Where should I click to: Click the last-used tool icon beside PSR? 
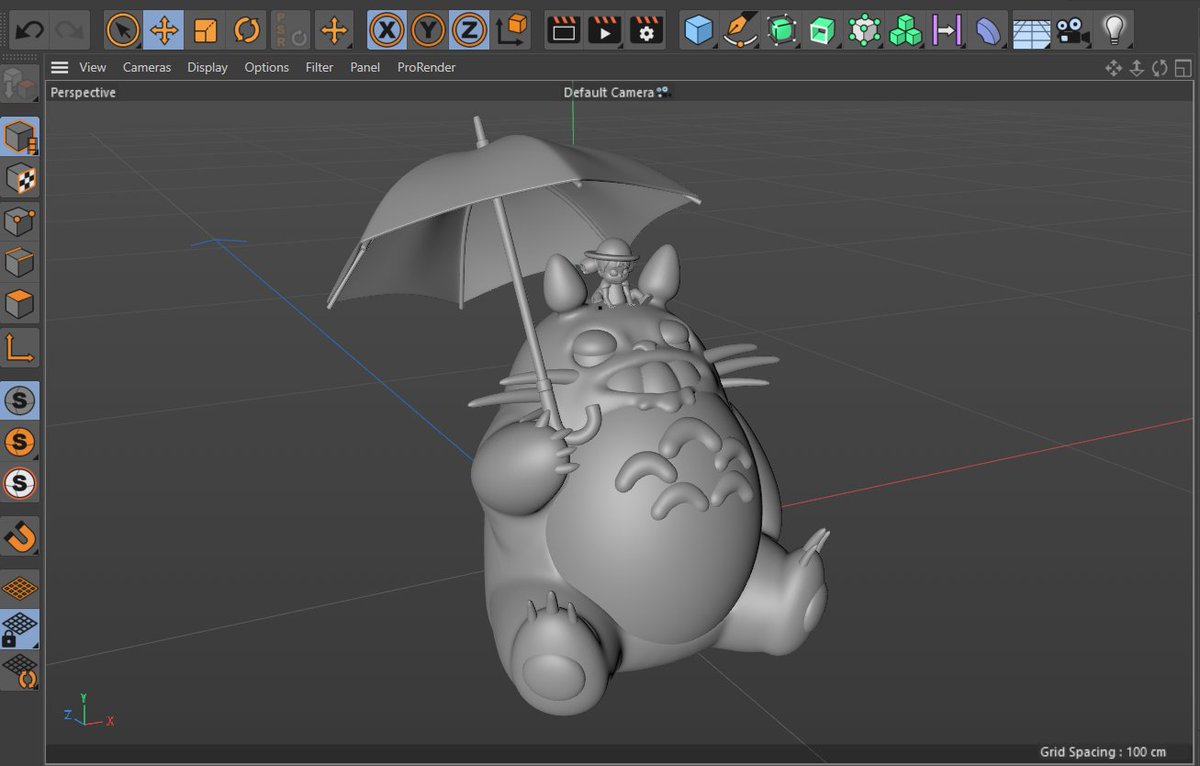333,30
